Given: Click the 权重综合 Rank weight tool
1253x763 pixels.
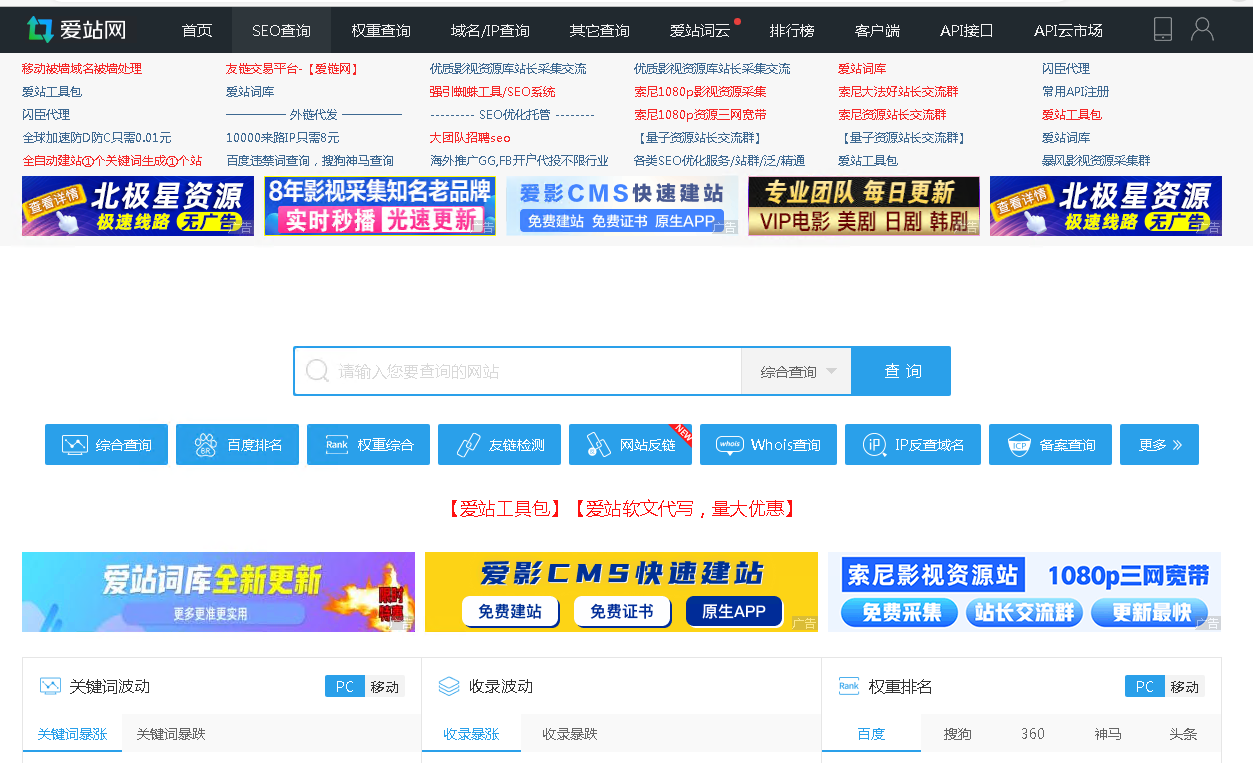Looking at the screenshot, I should tap(368, 444).
